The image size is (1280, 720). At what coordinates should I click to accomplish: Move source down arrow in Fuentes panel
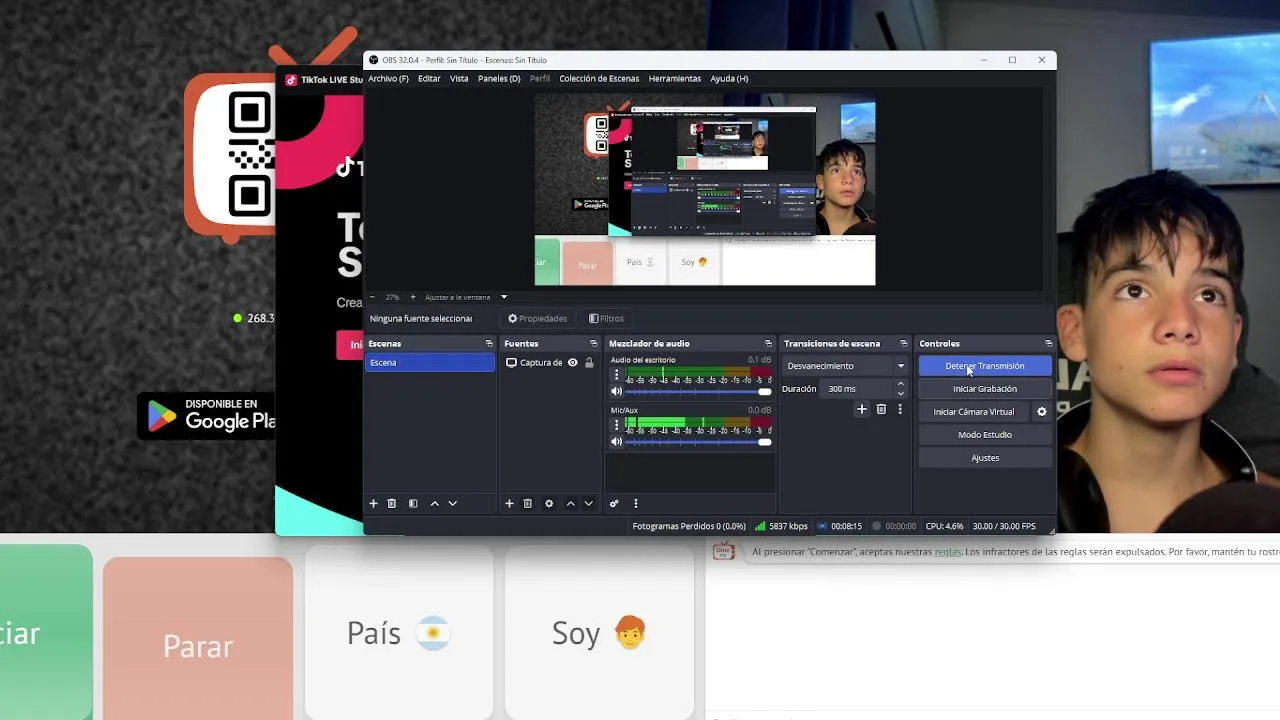(588, 504)
